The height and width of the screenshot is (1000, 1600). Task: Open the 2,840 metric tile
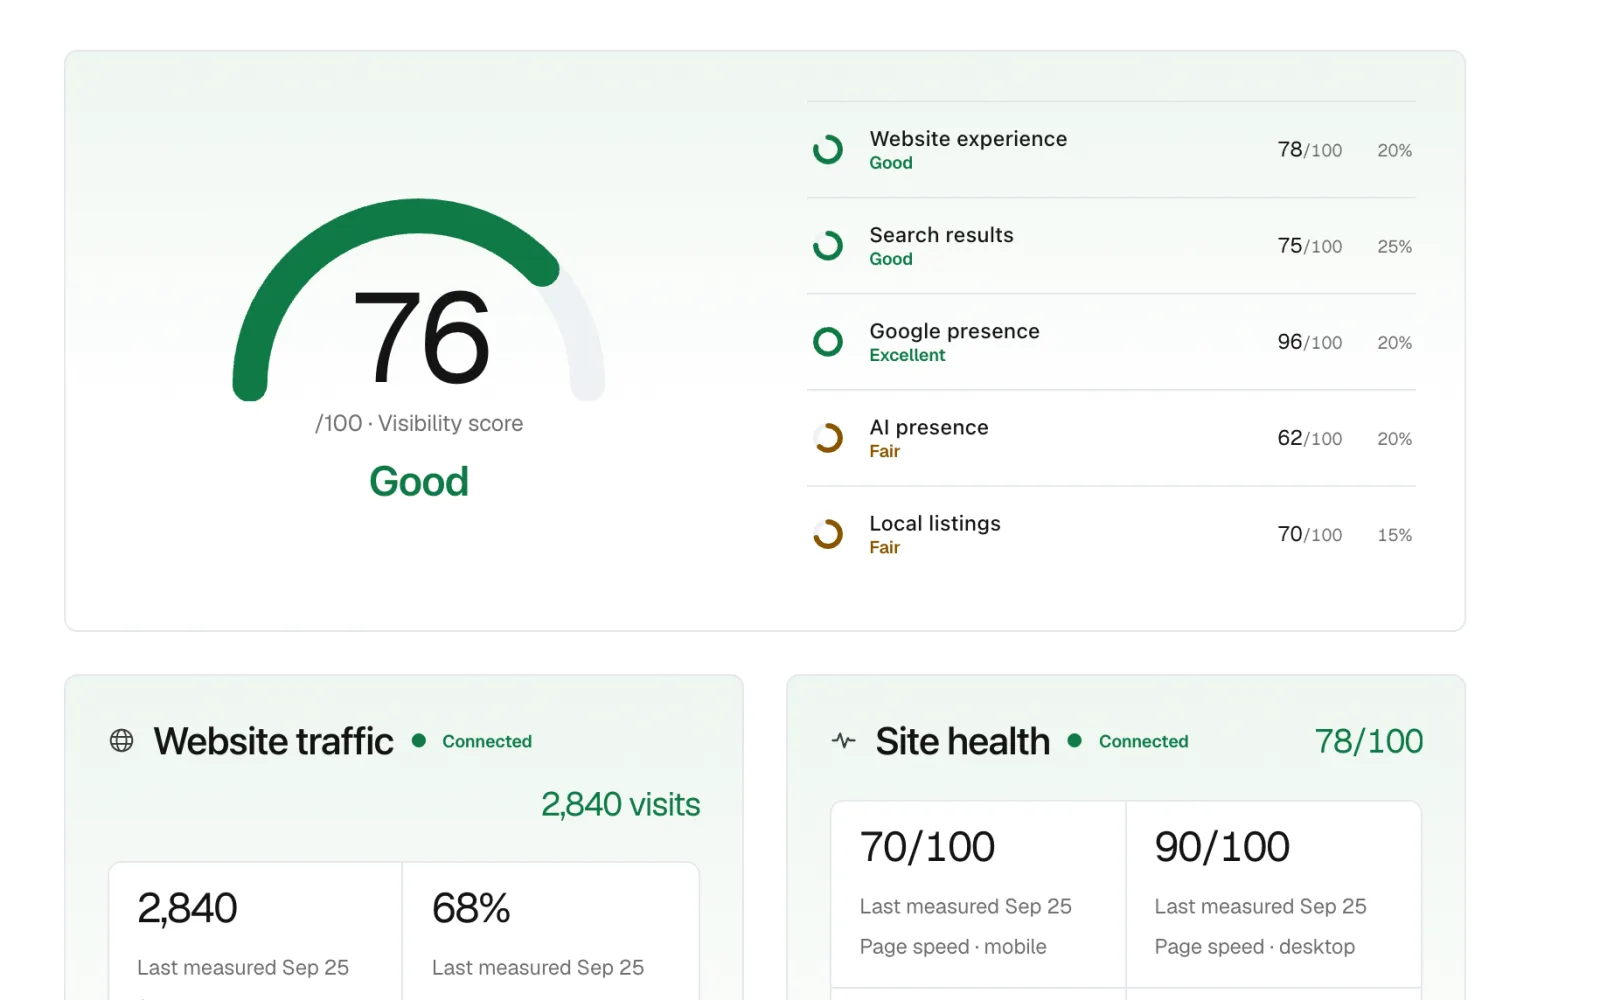(x=255, y=931)
